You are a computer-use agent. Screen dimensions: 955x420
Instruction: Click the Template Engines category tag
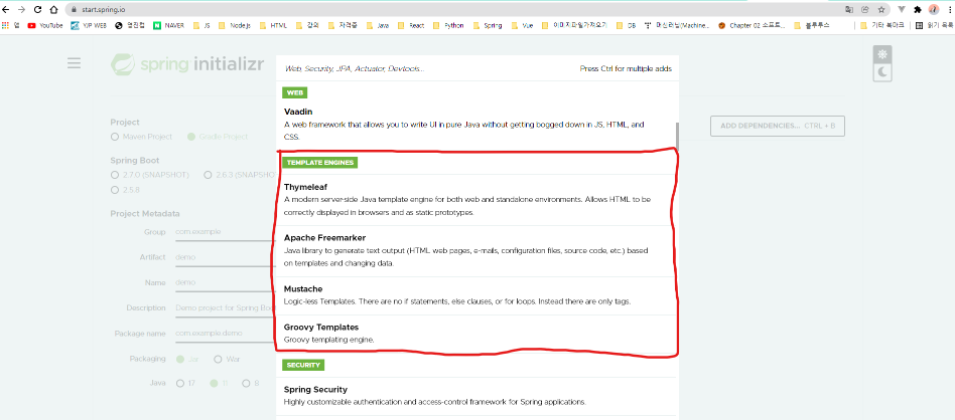pos(320,163)
